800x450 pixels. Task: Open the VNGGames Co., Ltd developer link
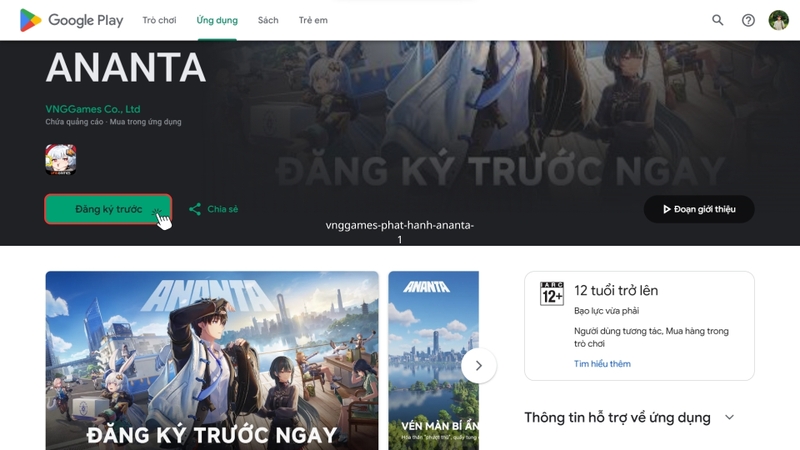tap(93, 109)
